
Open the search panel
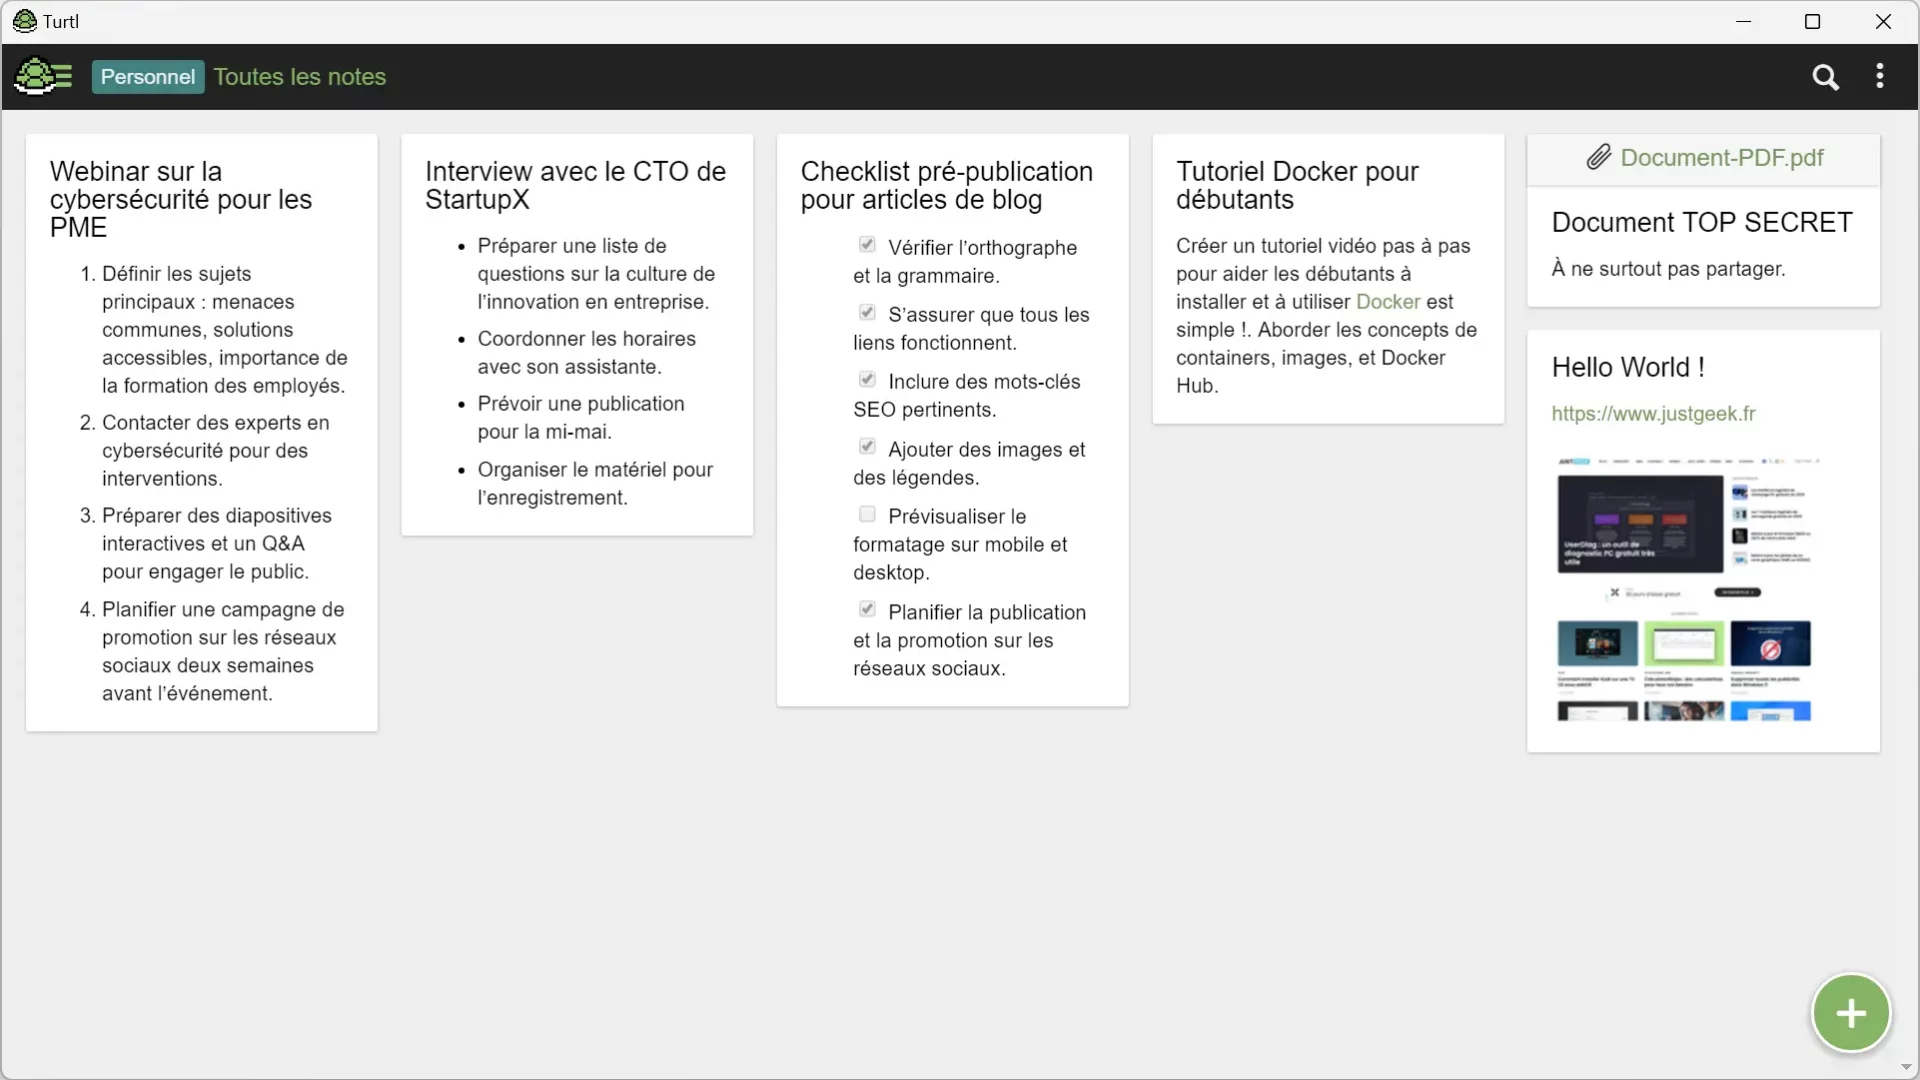pos(1825,76)
